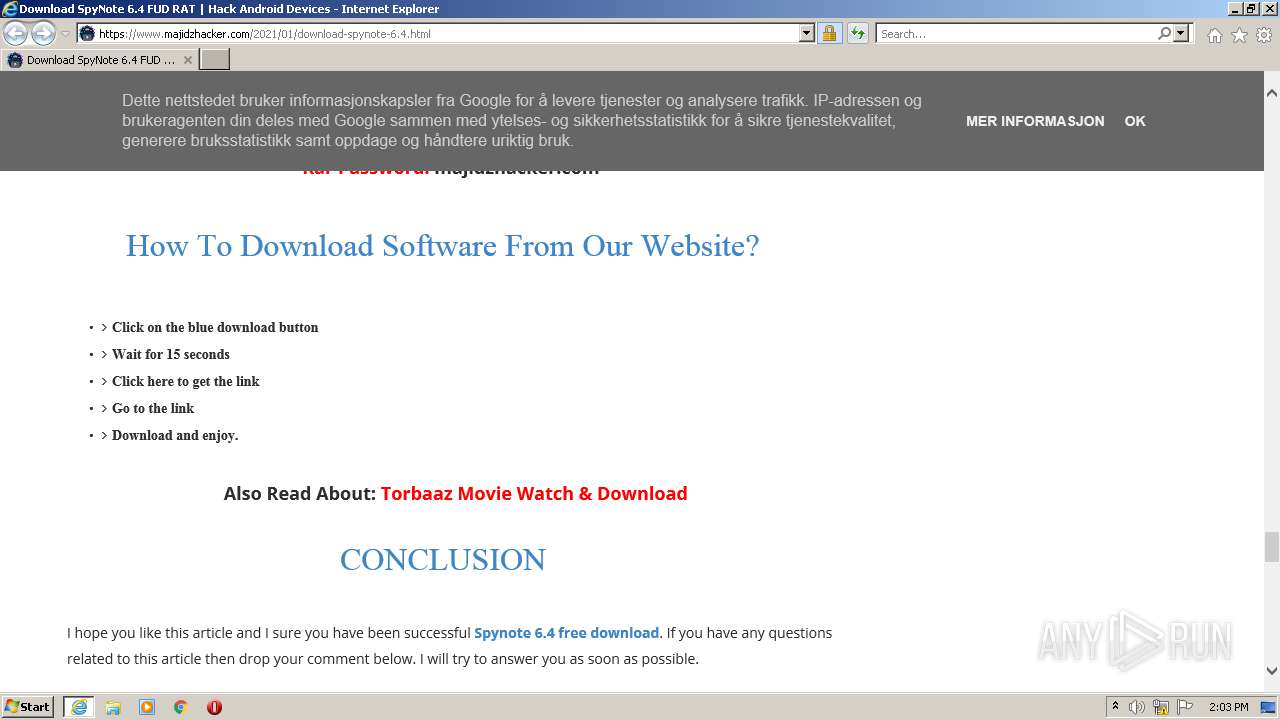Open a new blank tab

215,60
